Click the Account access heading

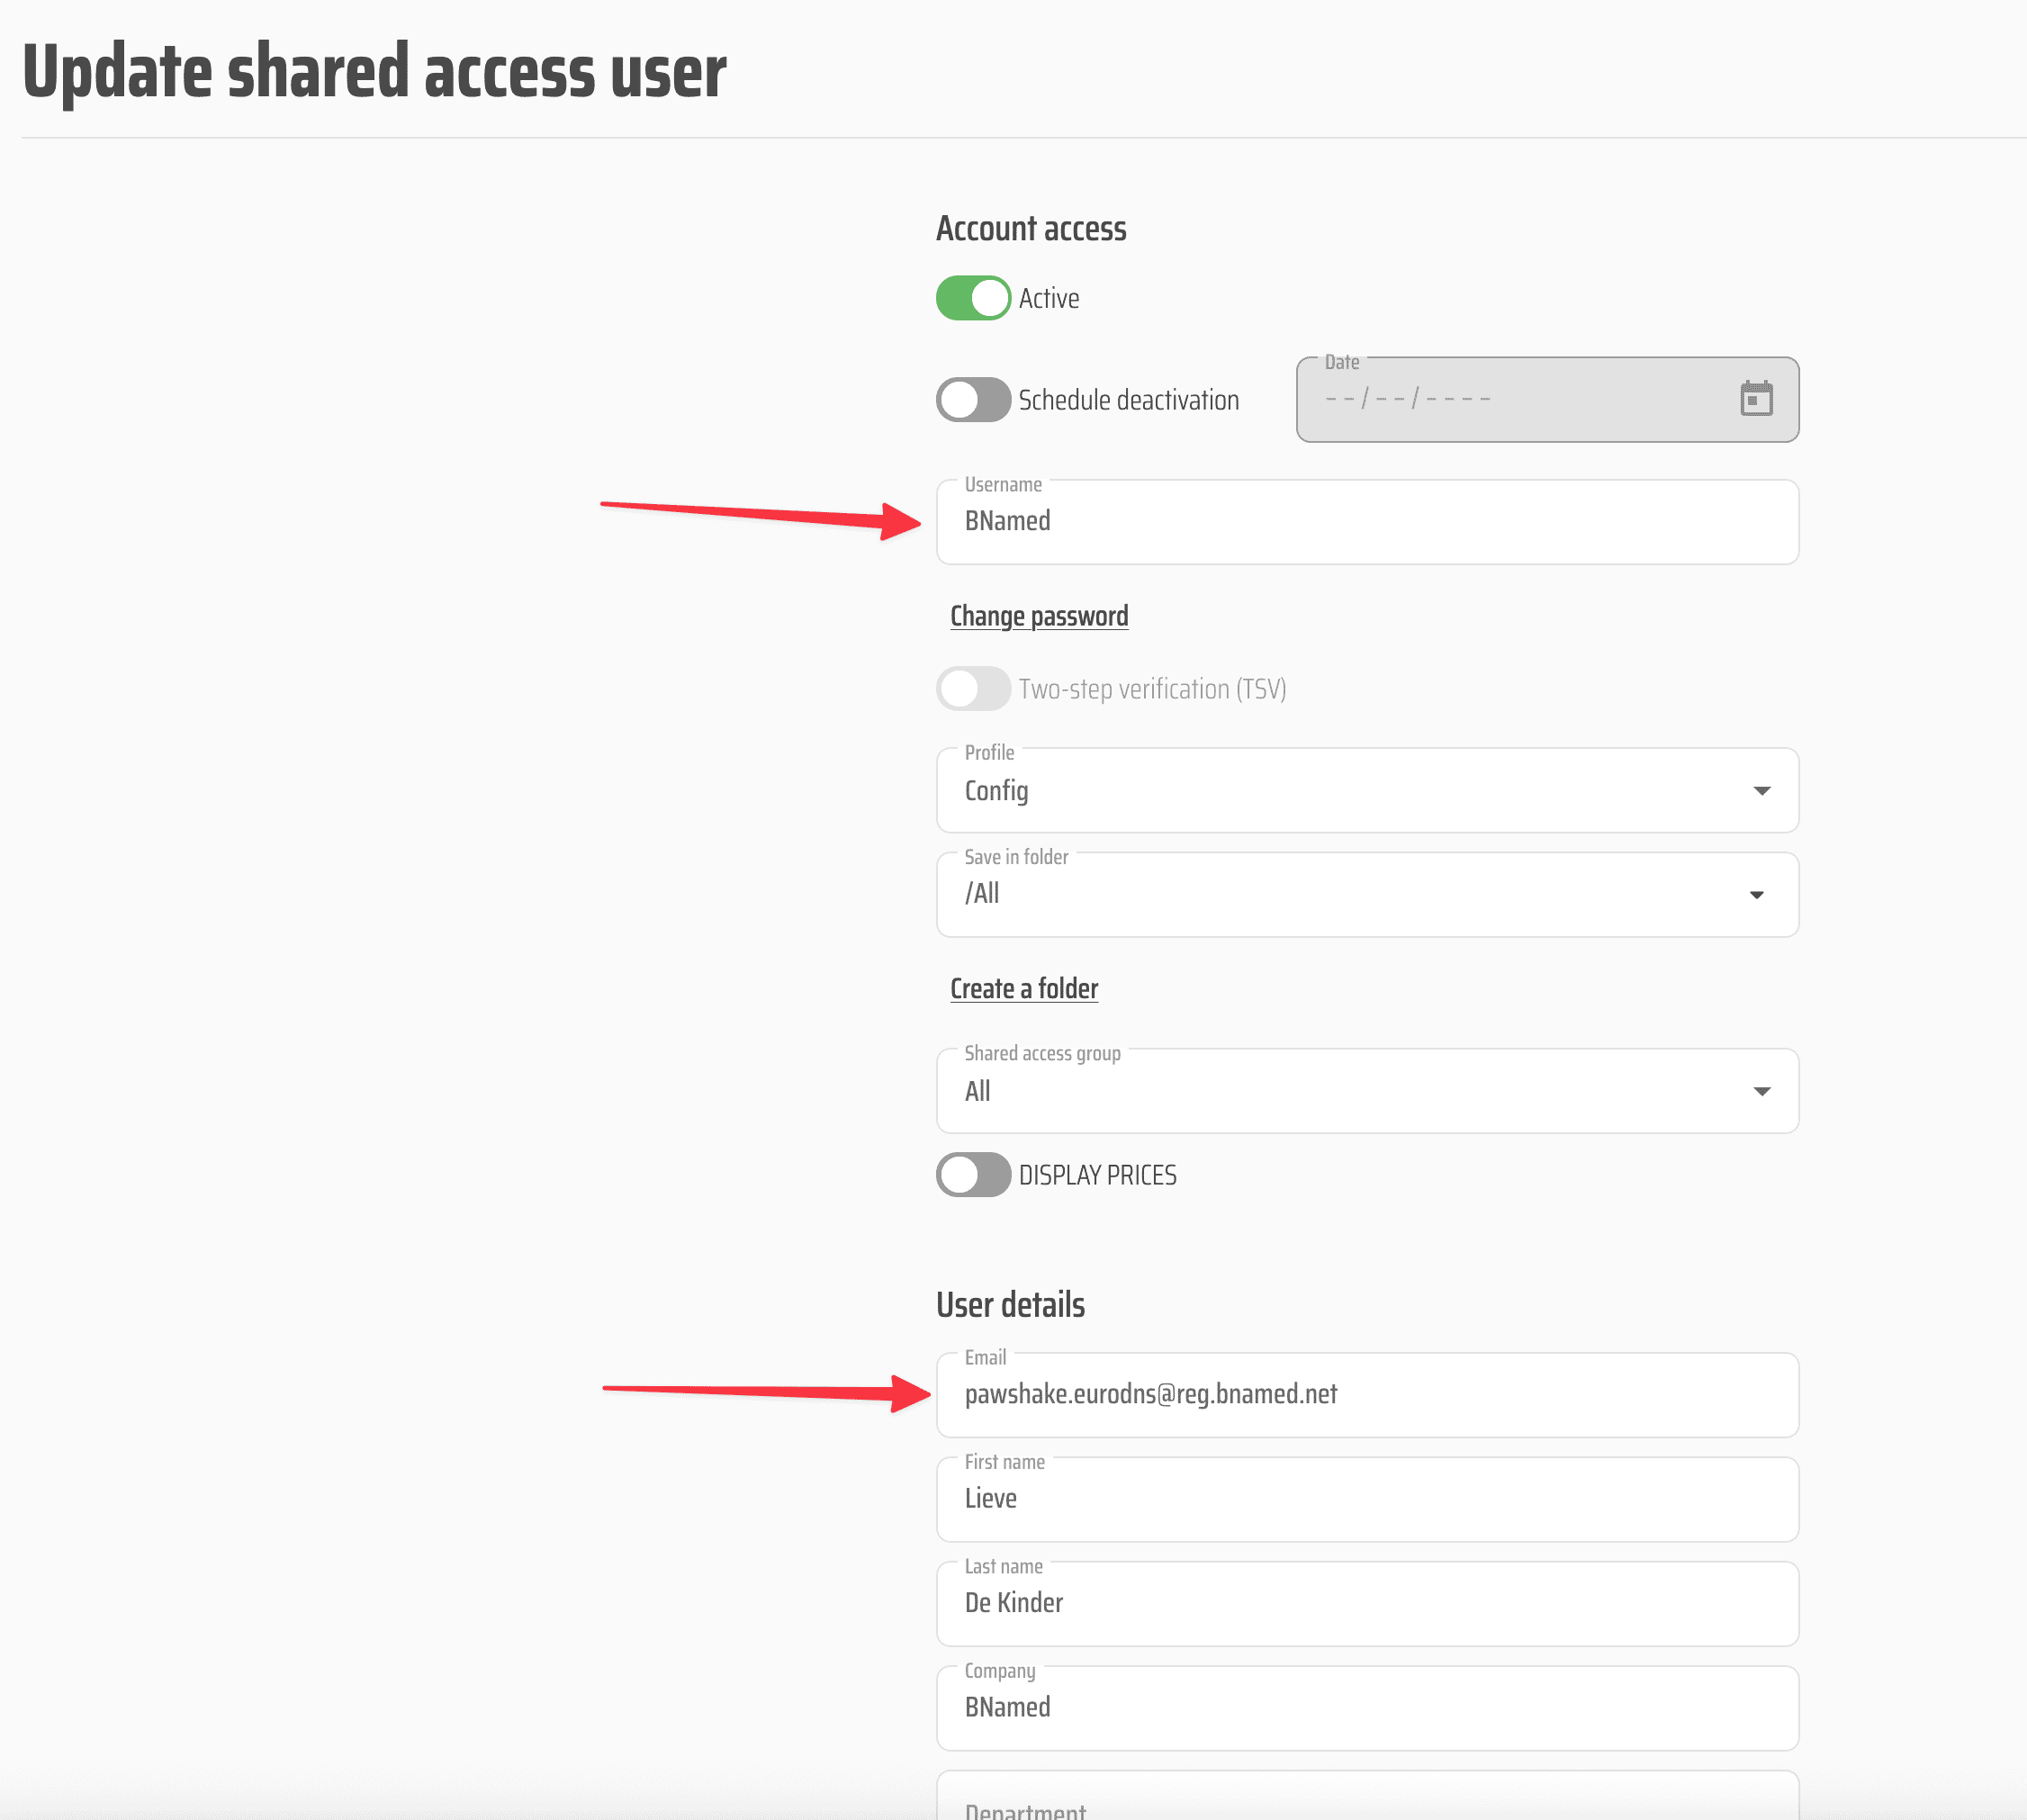pos(1030,229)
